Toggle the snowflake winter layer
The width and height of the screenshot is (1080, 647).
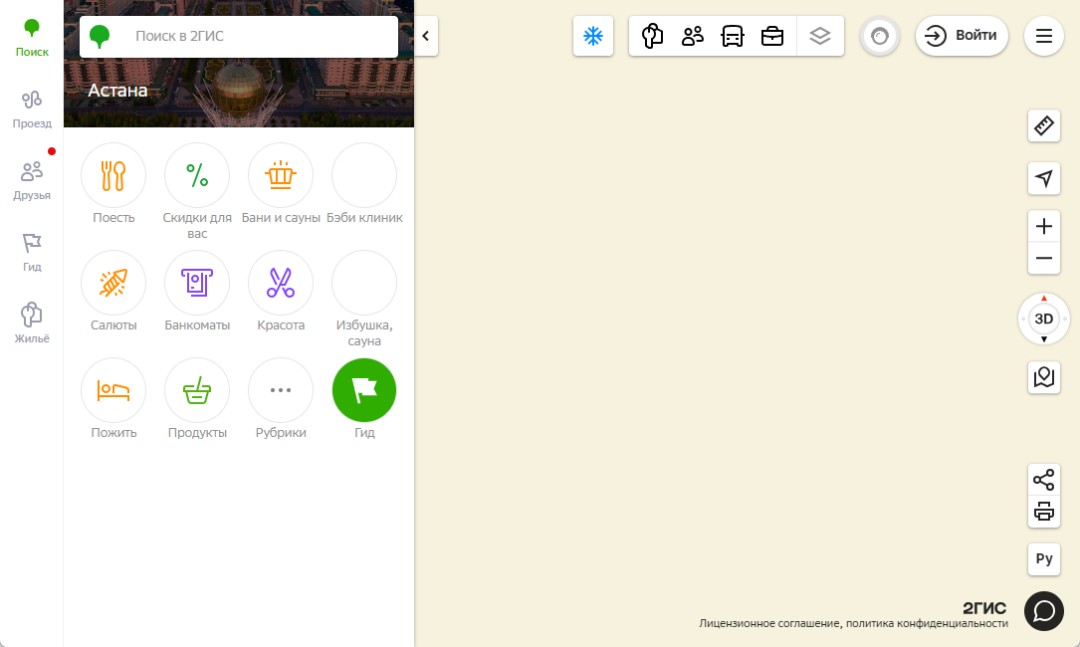click(593, 36)
